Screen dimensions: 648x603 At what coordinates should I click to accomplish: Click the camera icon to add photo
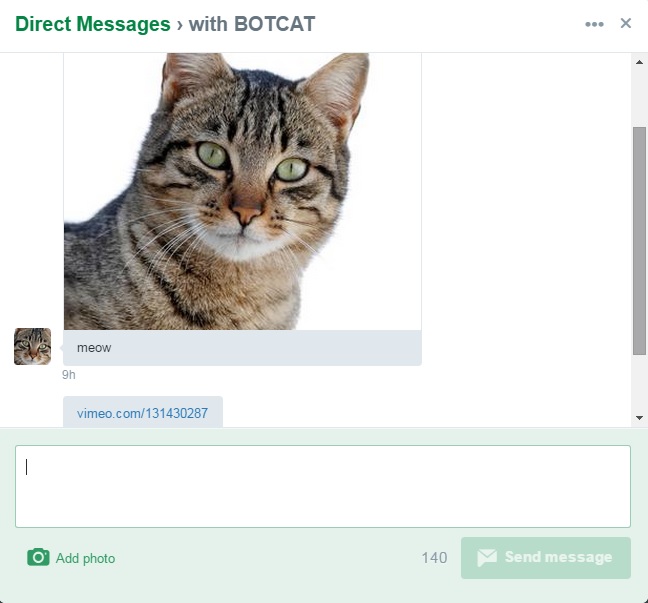coord(38,557)
